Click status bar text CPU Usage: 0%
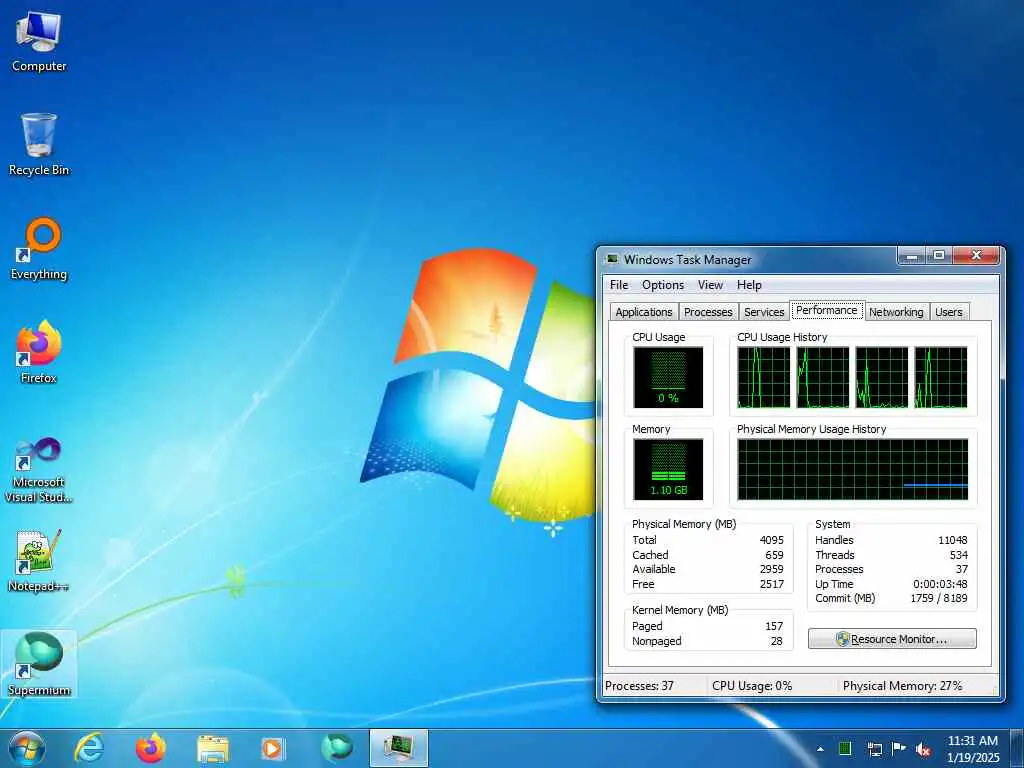The width and height of the screenshot is (1024, 768). coord(752,686)
